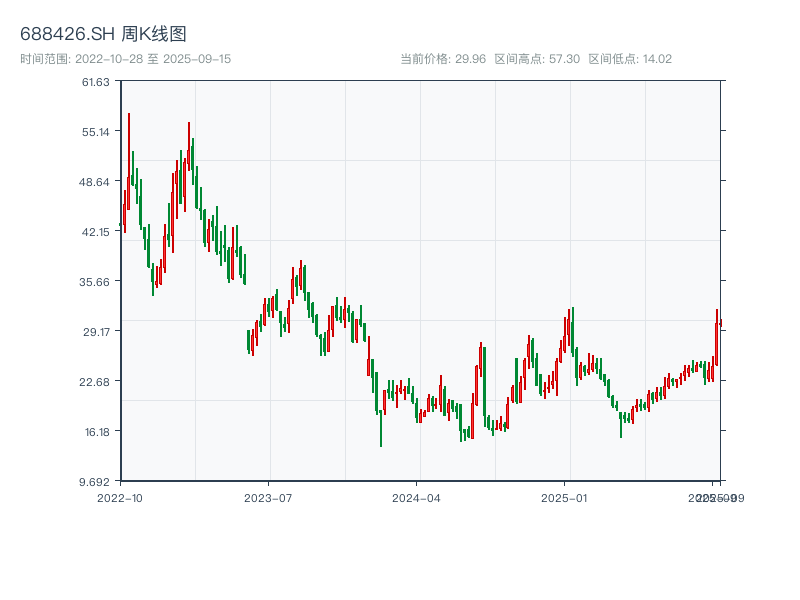Click the lowest green candlestick near 14.02 low
Viewport: 800px width, 600px height.
[381, 428]
